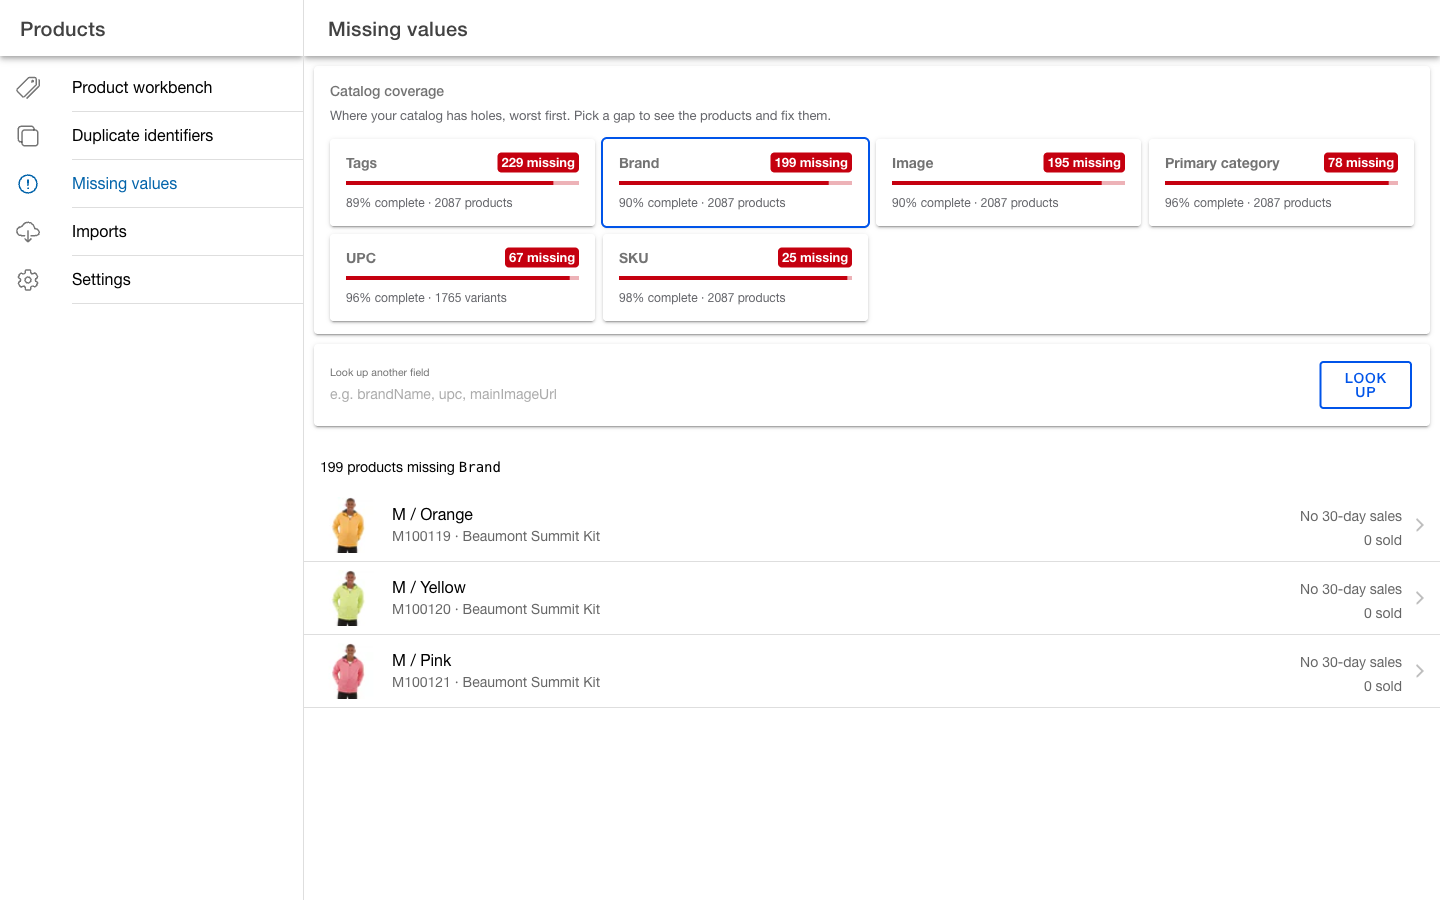Click the 199 missing badge on Brand
The width and height of the screenshot is (1440, 900).
click(x=811, y=163)
